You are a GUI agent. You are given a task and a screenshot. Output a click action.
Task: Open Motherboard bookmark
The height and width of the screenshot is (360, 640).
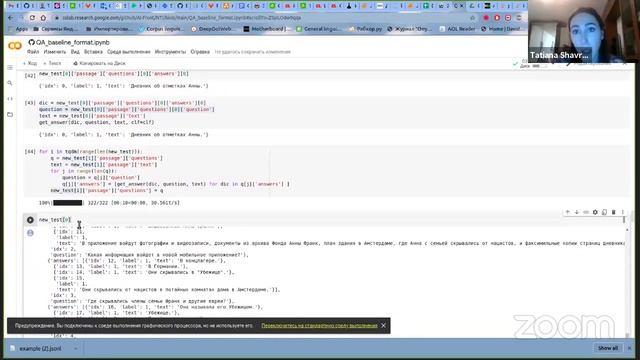[267, 29]
